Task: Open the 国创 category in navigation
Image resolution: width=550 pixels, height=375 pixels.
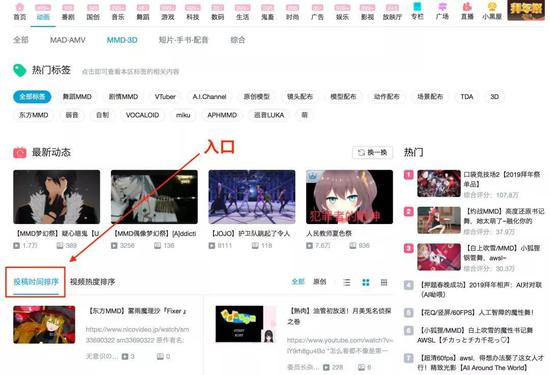Action: pyautogui.click(x=93, y=12)
